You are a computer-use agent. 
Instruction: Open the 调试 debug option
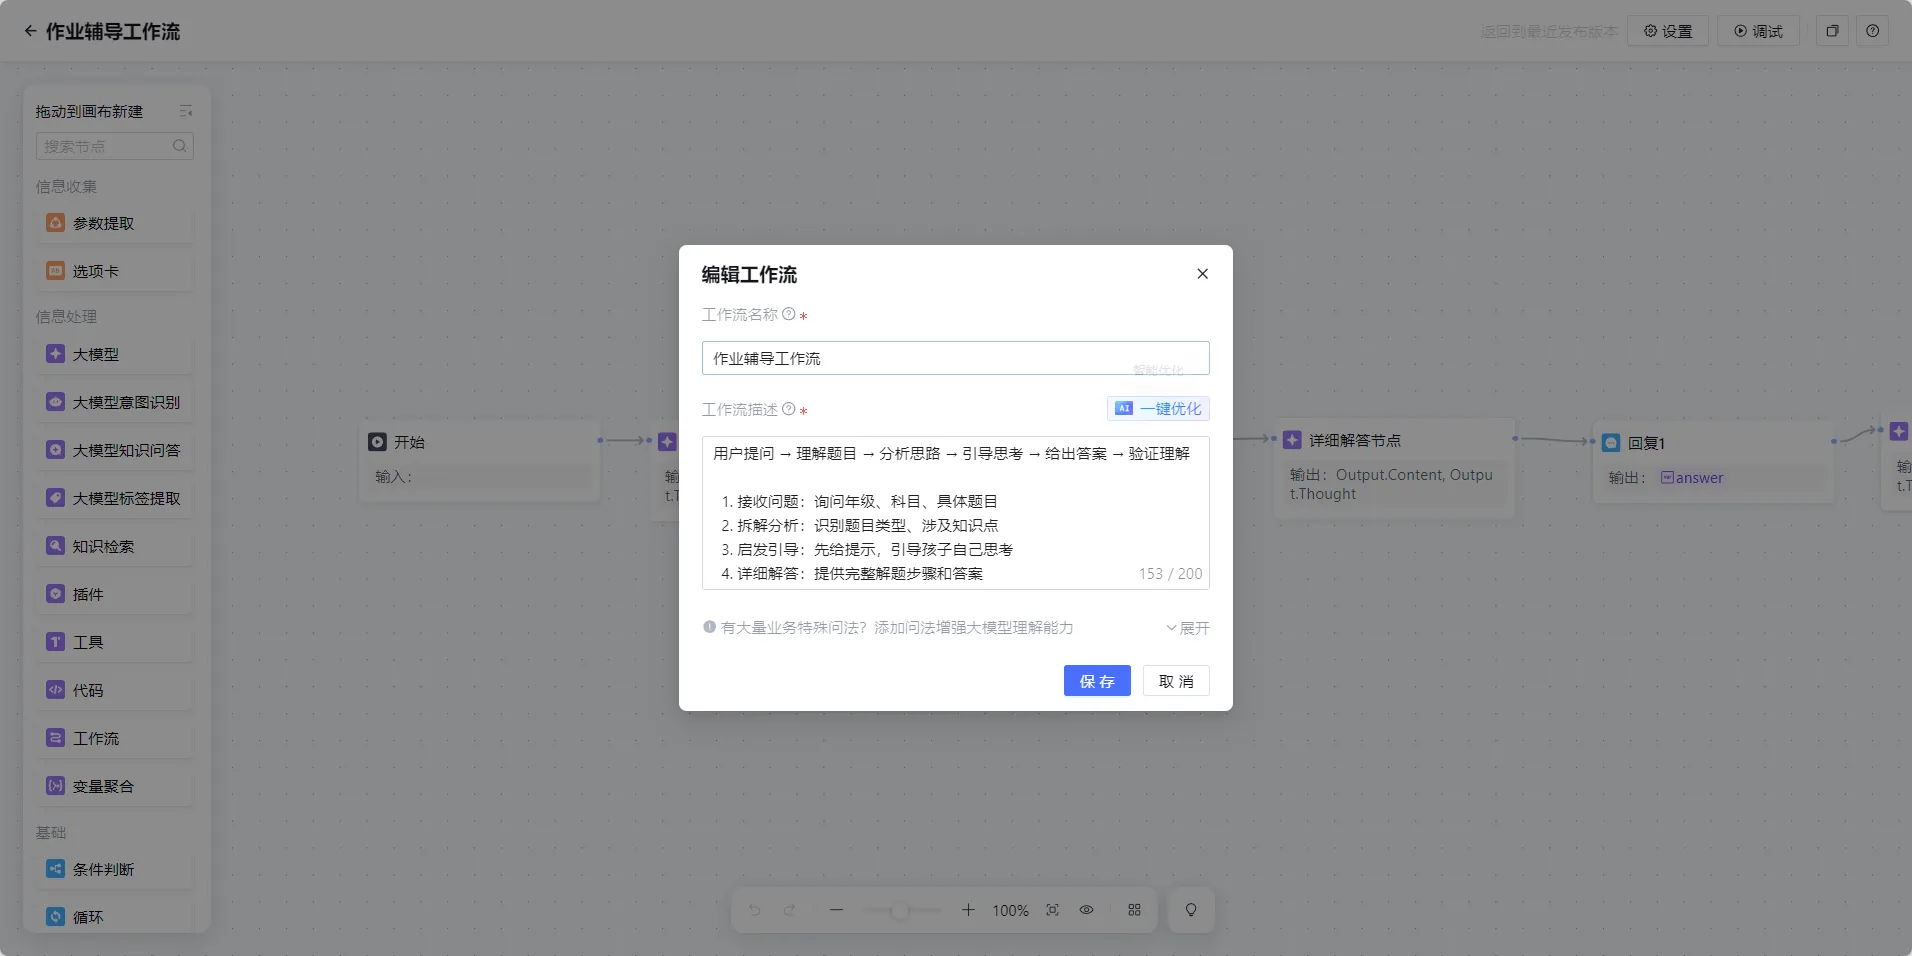click(1758, 31)
